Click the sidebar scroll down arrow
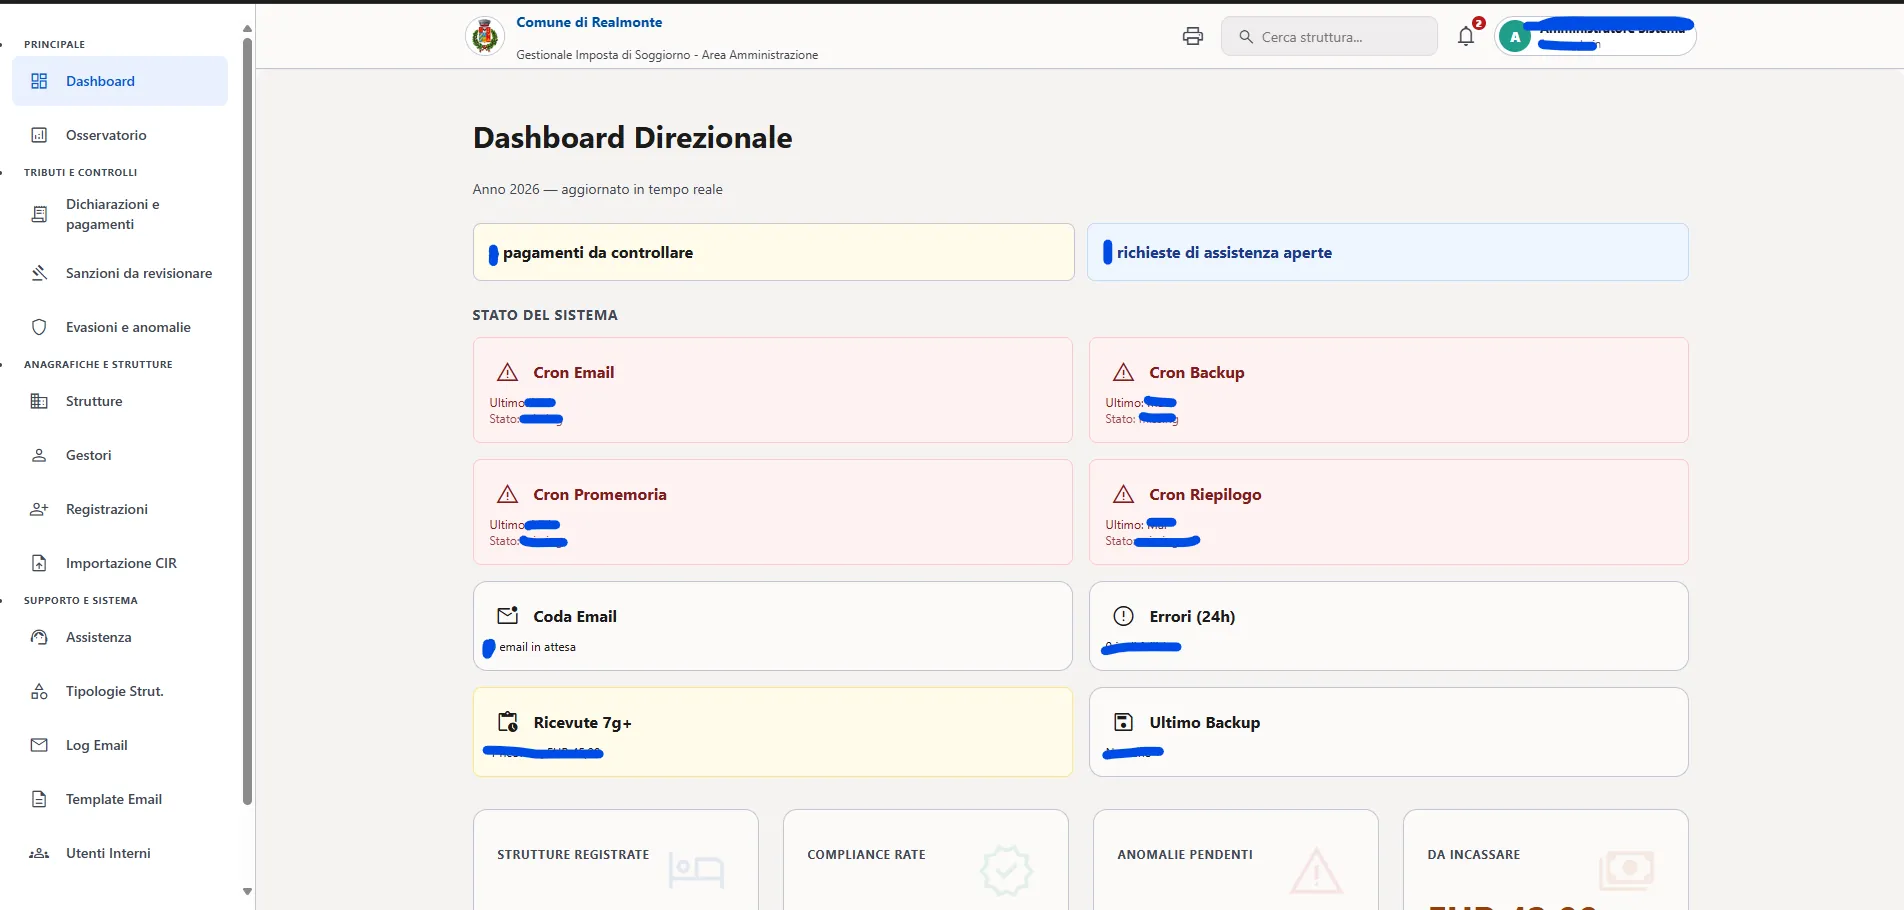 coord(247,892)
